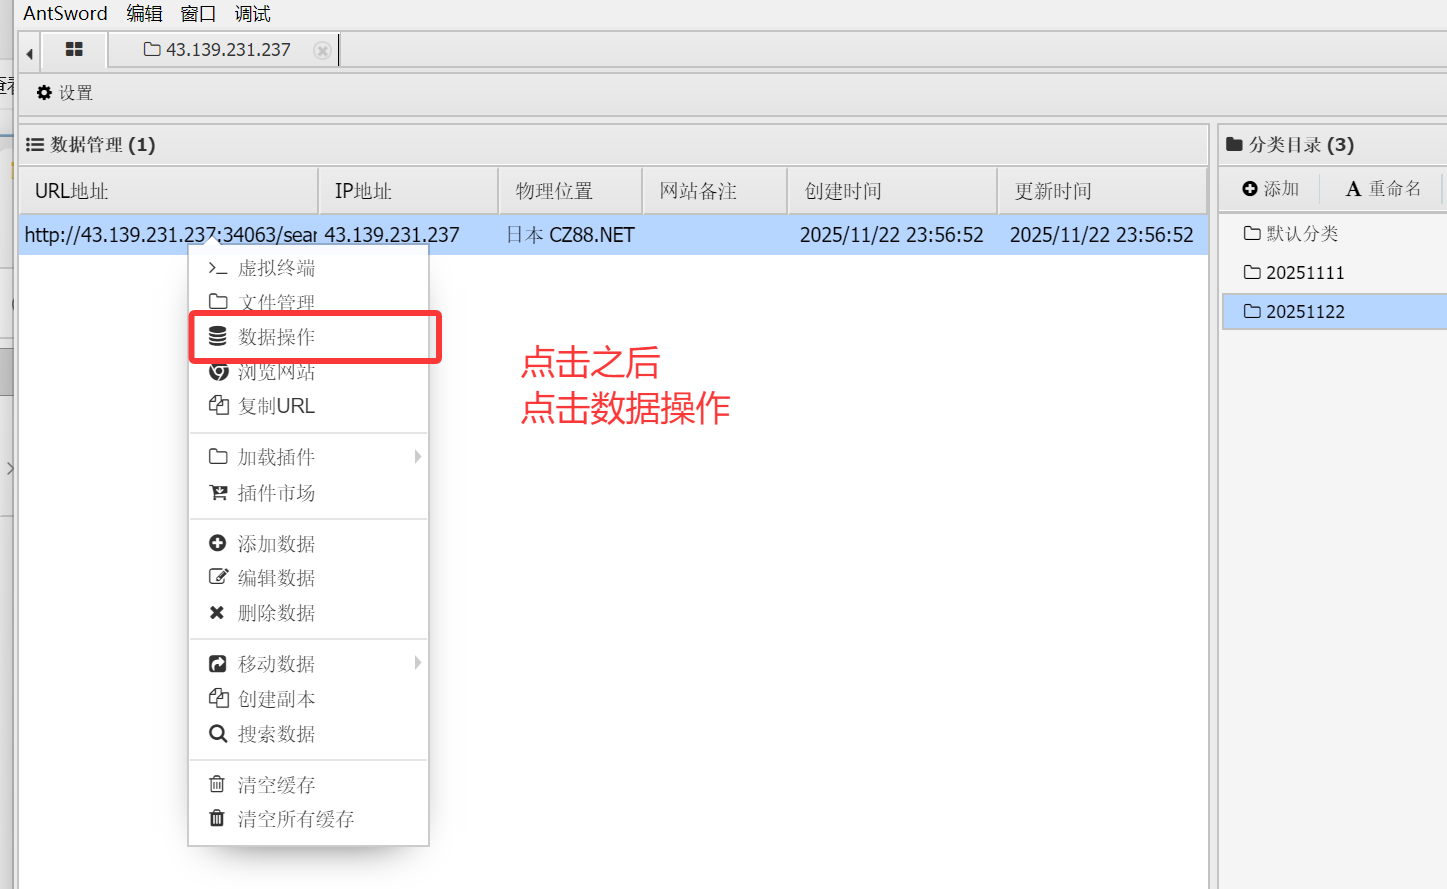
Task: Click the trash icon beside 清空缓存
Action: coord(217,784)
